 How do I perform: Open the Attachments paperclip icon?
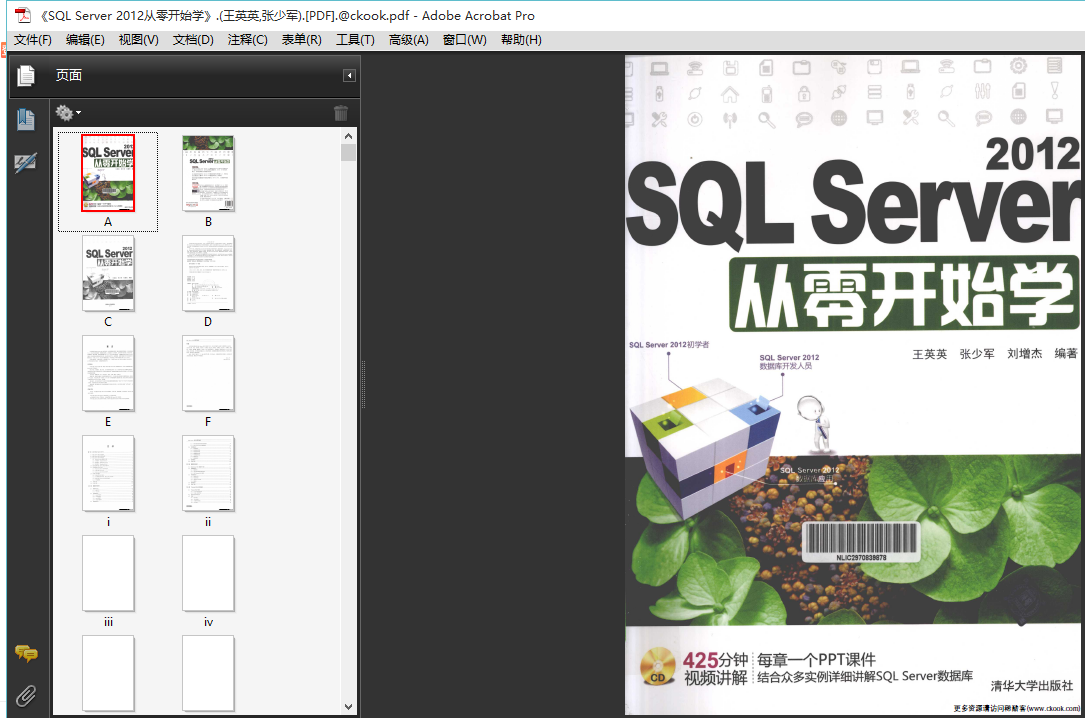(x=26, y=695)
